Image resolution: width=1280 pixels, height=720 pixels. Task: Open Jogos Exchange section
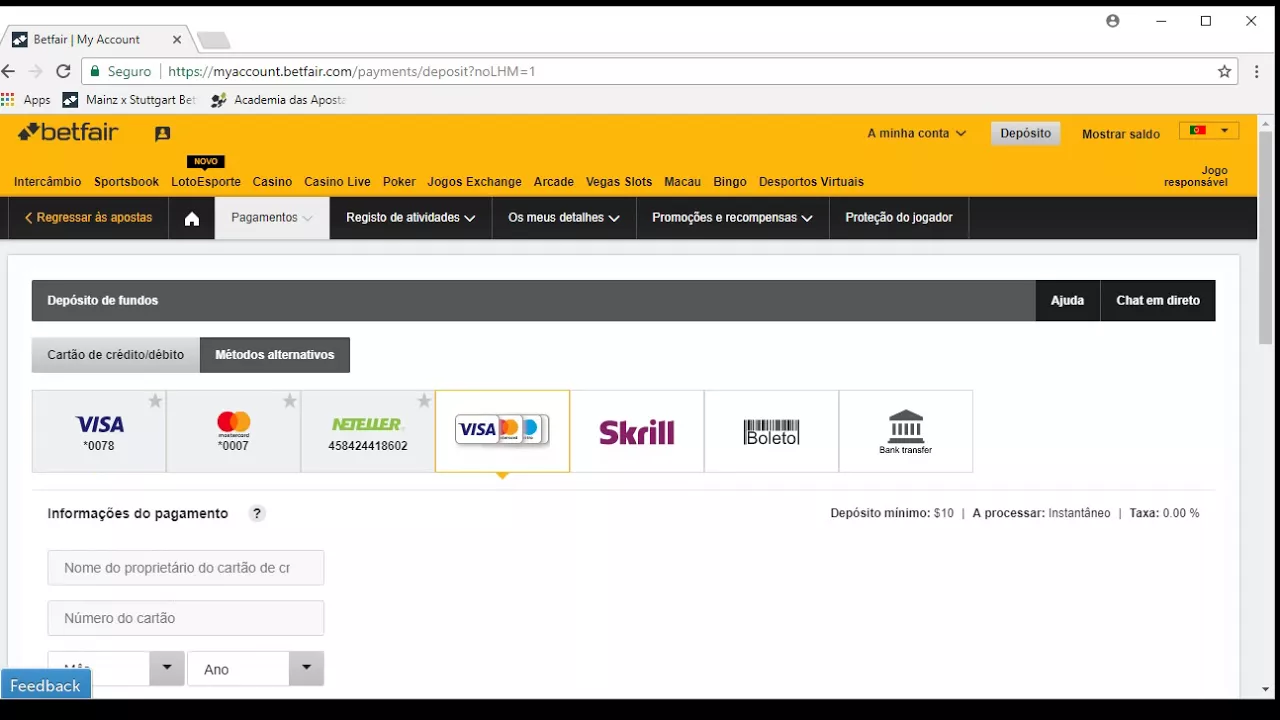pyautogui.click(x=474, y=182)
